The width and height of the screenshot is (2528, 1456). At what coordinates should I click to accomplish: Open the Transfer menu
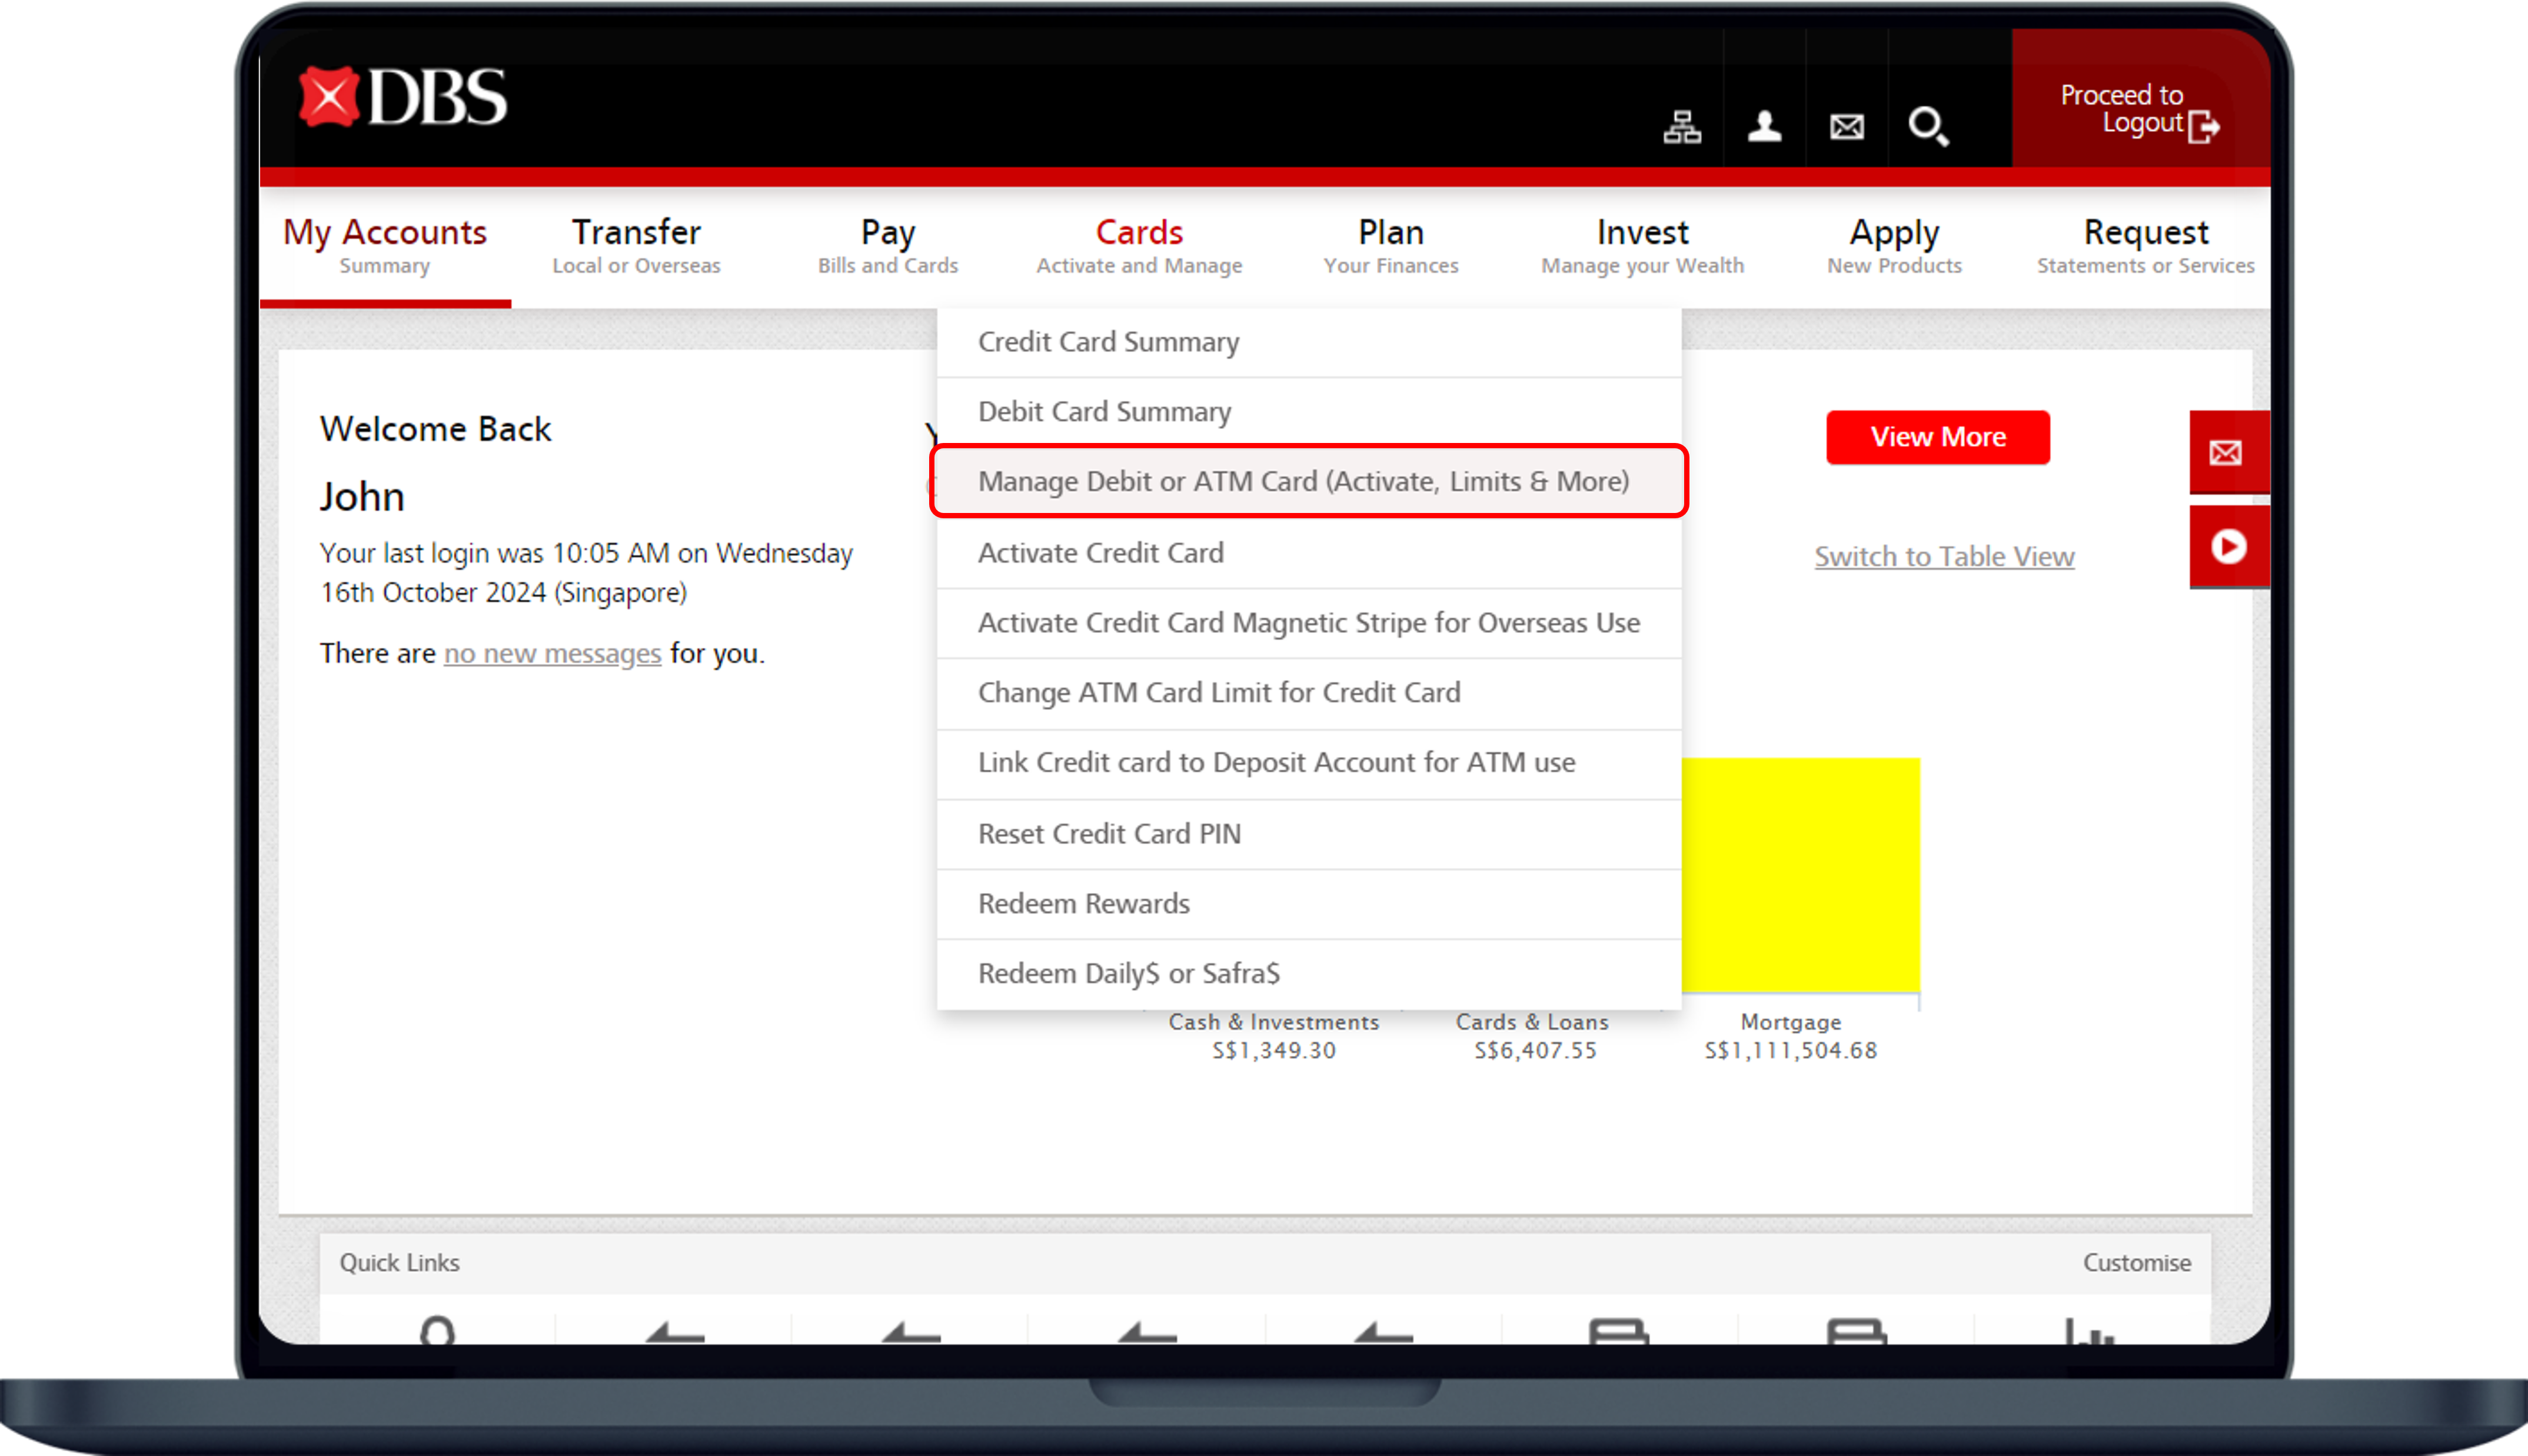point(636,246)
